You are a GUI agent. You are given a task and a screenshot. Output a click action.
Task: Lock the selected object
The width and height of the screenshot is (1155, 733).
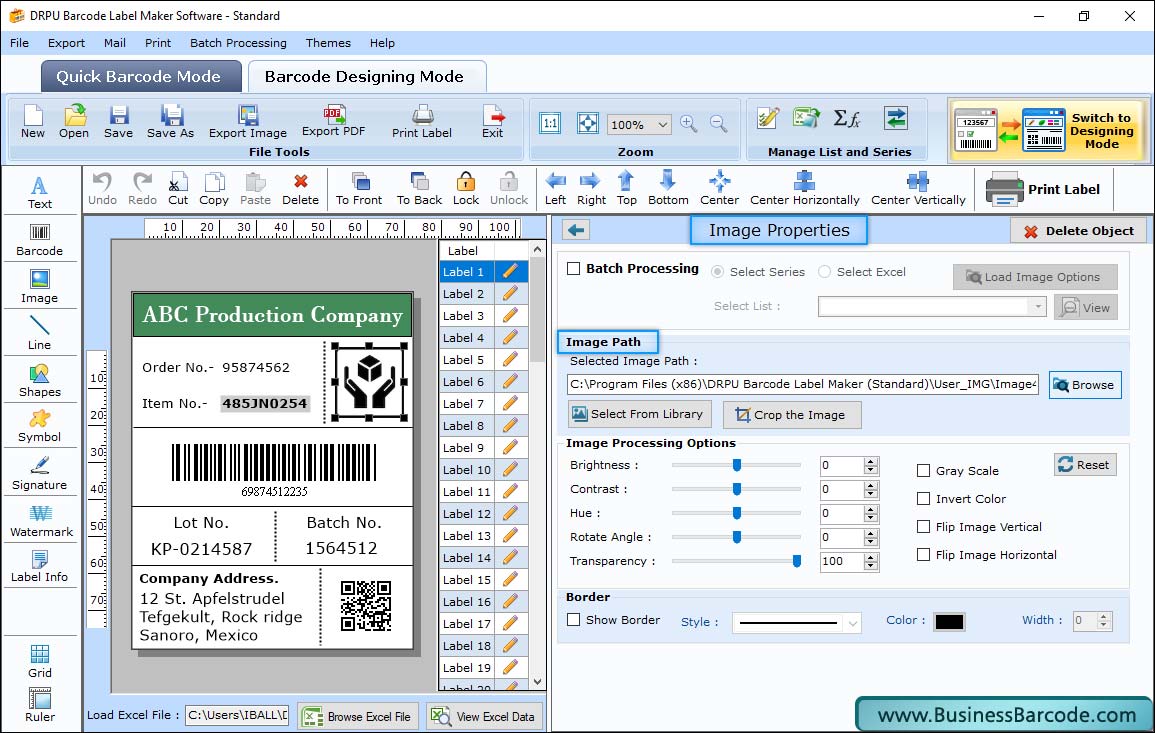[466, 189]
